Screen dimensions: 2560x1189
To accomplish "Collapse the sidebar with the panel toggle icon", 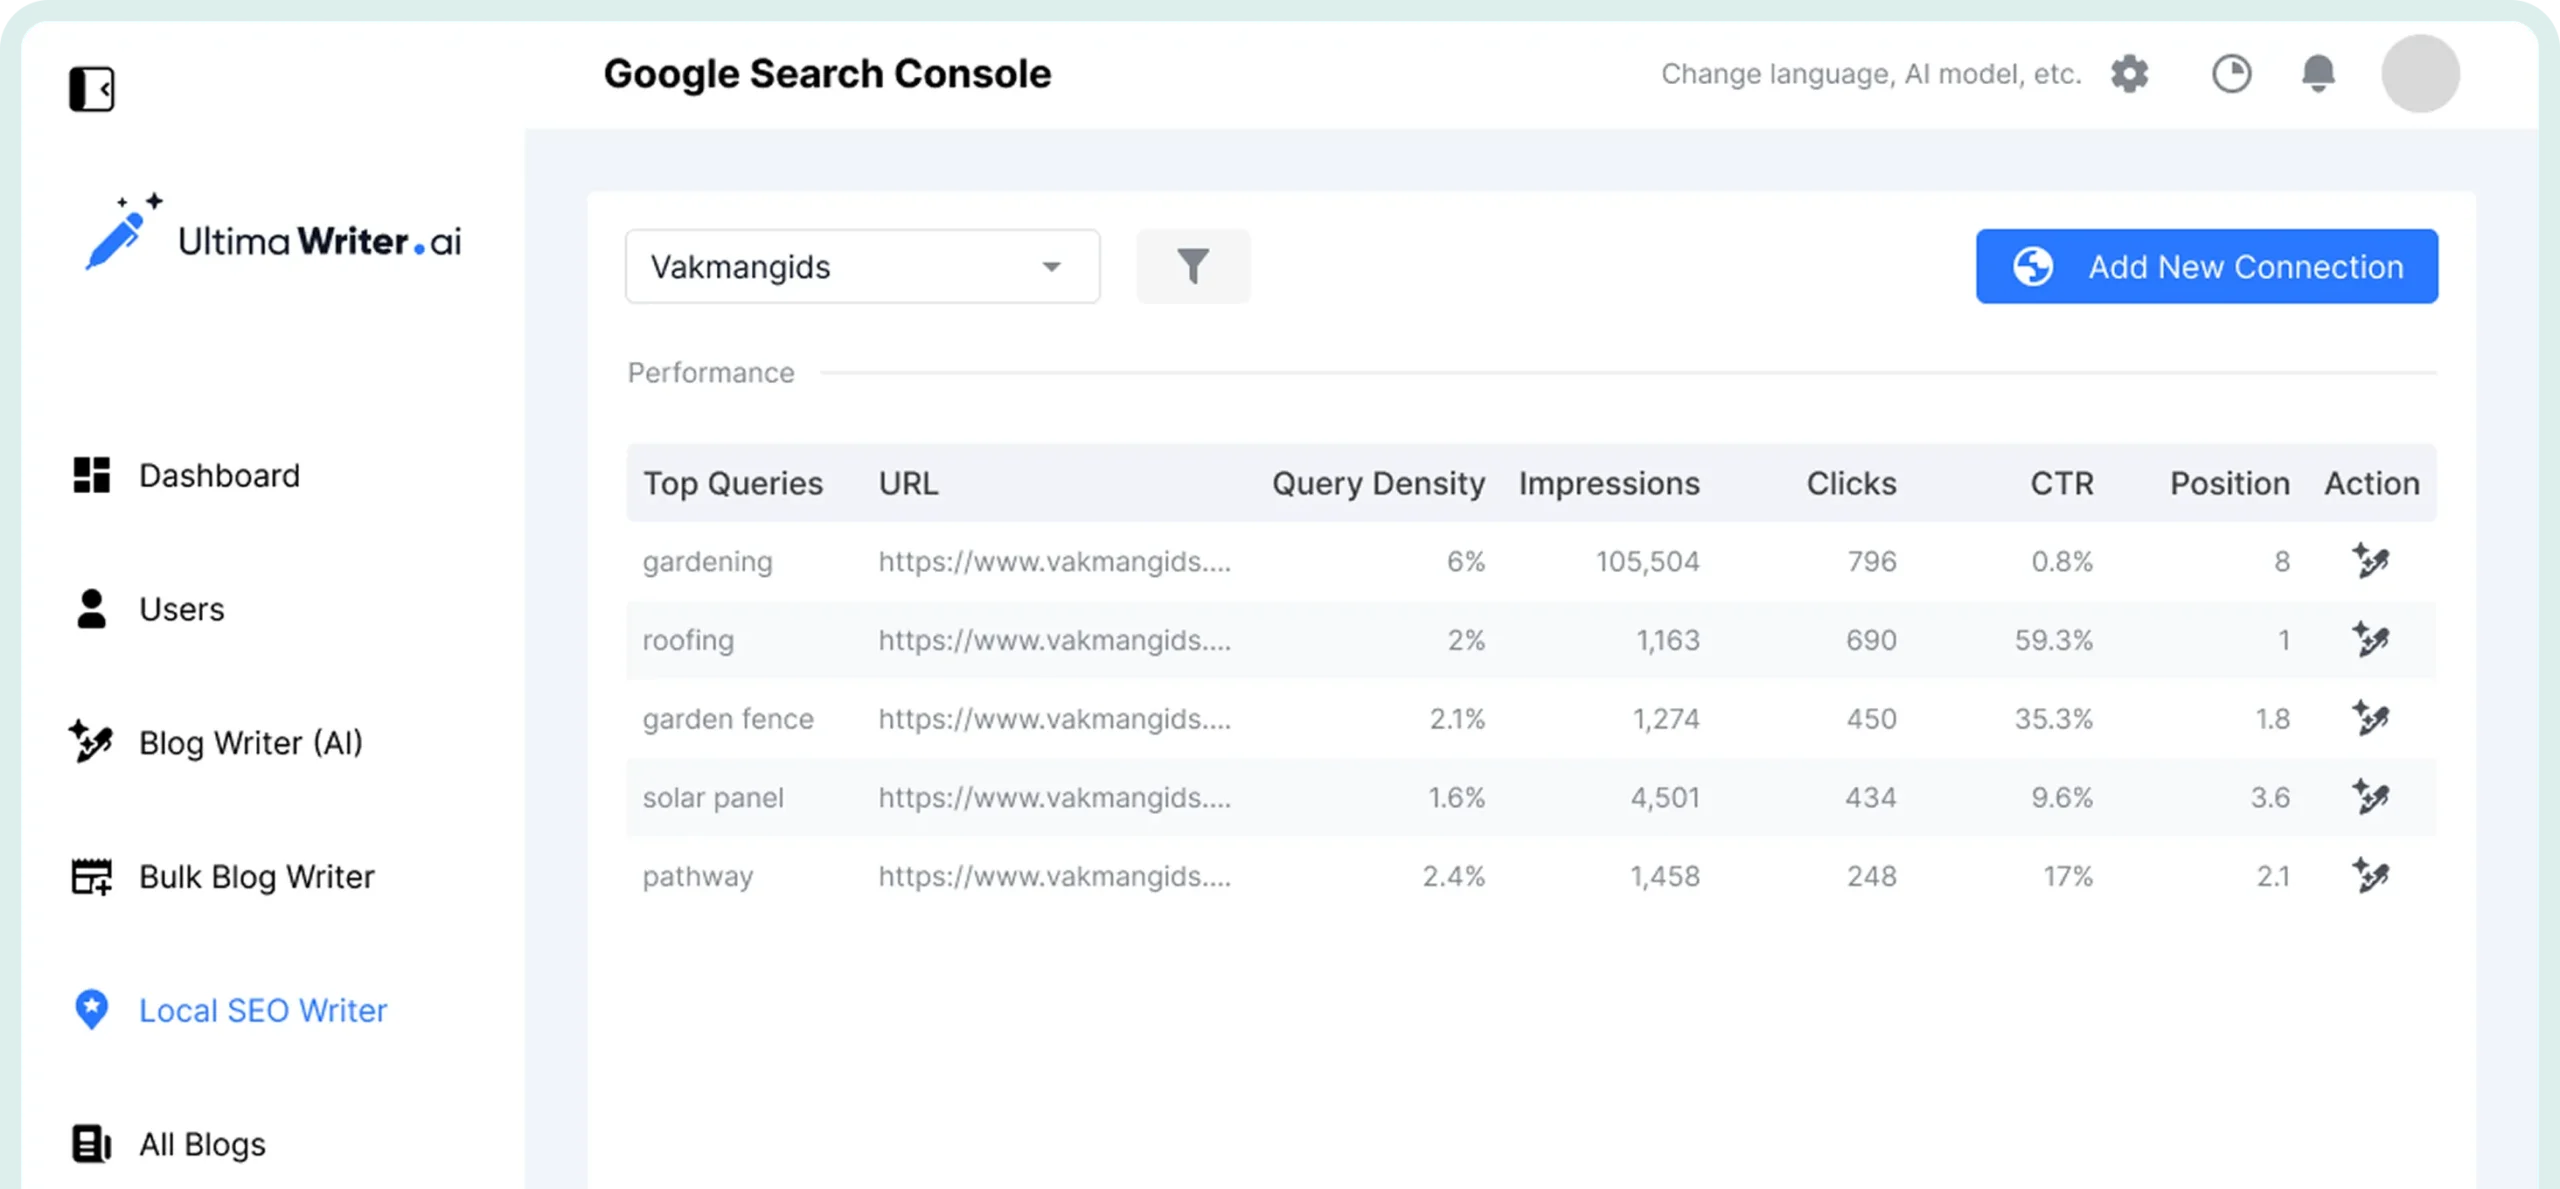I will pyautogui.click(x=91, y=89).
